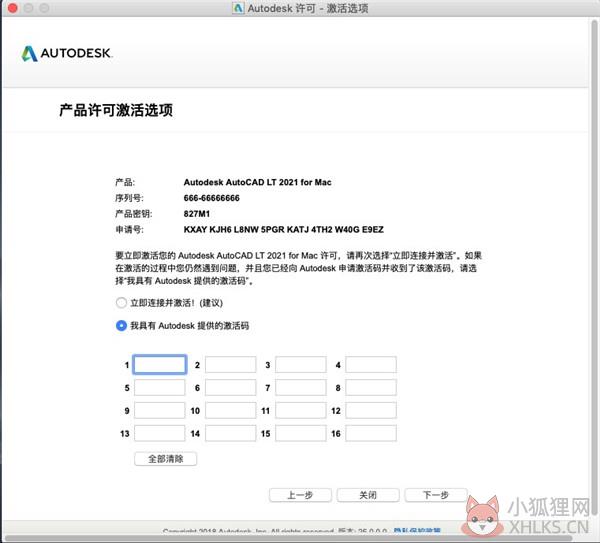Click activation code field 8
The image size is (600, 543).
click(371, 388)
